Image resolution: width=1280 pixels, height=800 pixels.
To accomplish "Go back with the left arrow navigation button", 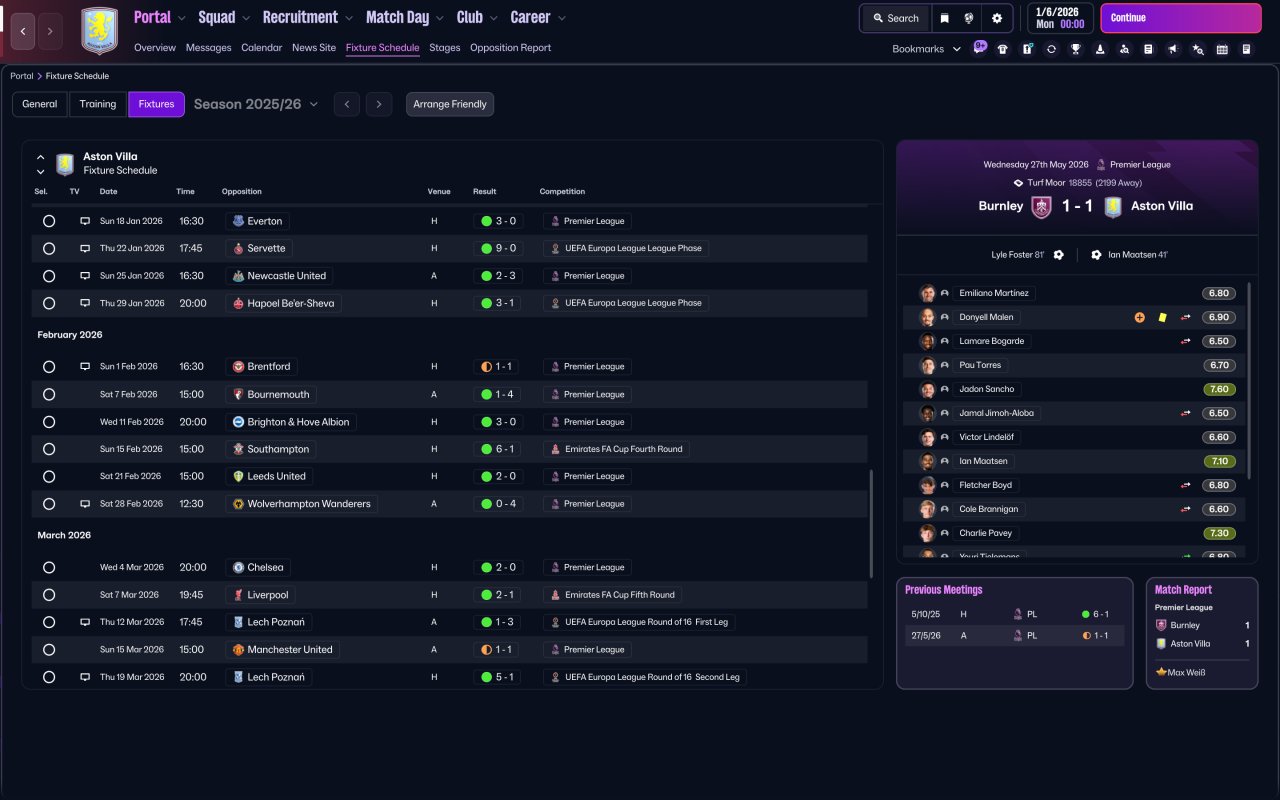I will (23, 31).
